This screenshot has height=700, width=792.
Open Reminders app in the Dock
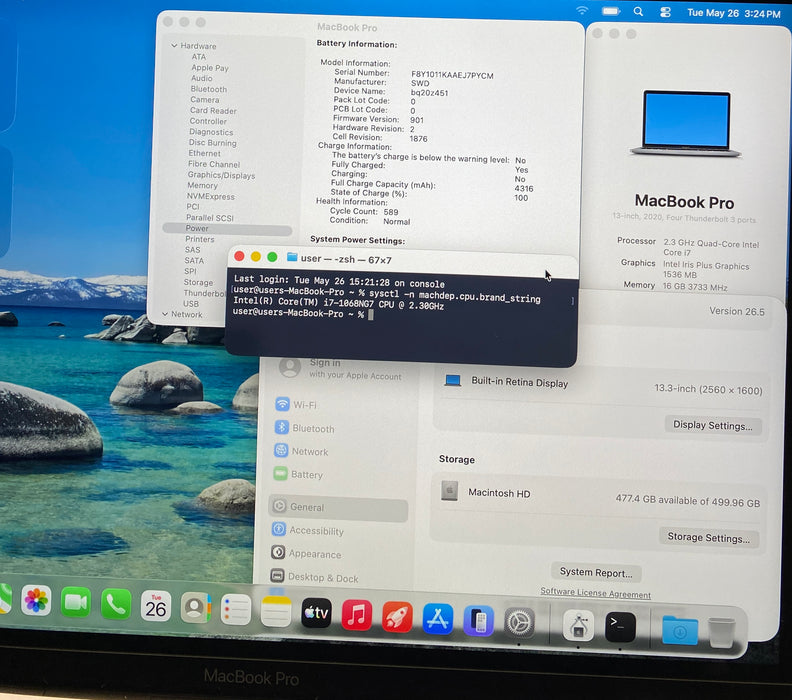[x=235, y=610]
